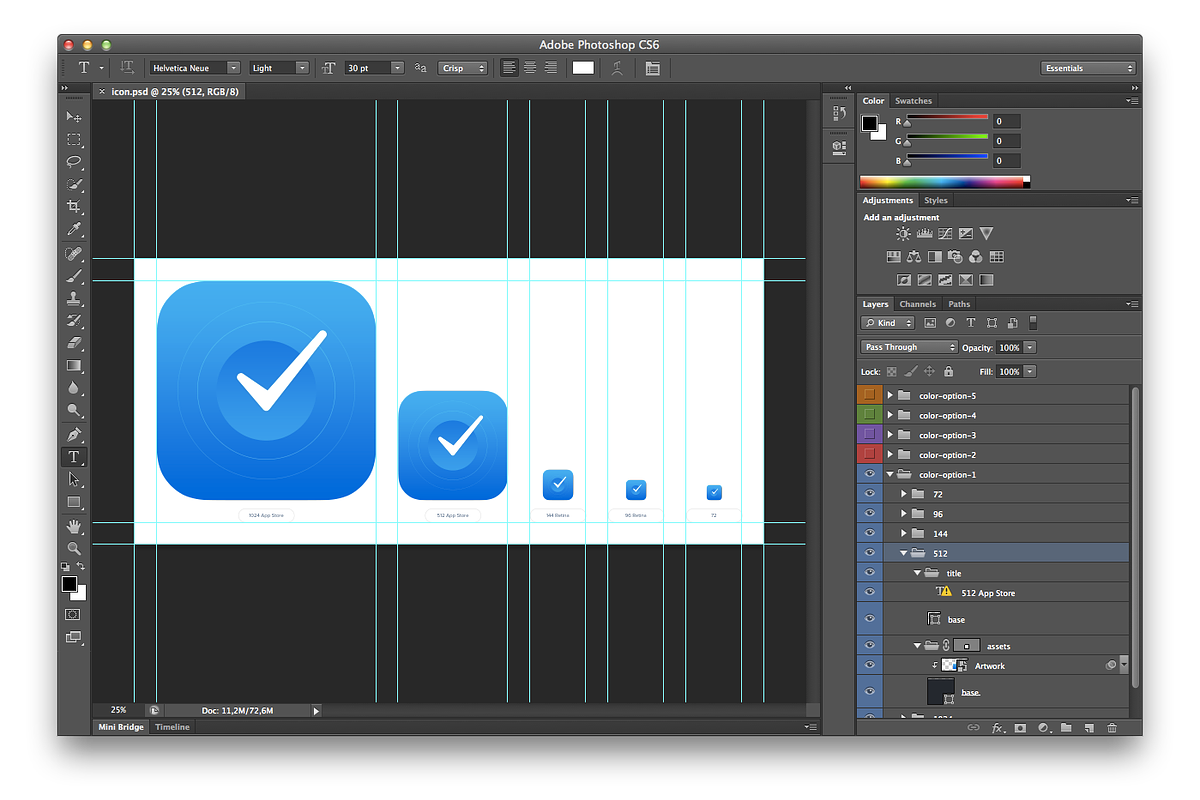Expand the 72 layer group
The width and height of the screenshot is (1200, 800).
point(904,494)
